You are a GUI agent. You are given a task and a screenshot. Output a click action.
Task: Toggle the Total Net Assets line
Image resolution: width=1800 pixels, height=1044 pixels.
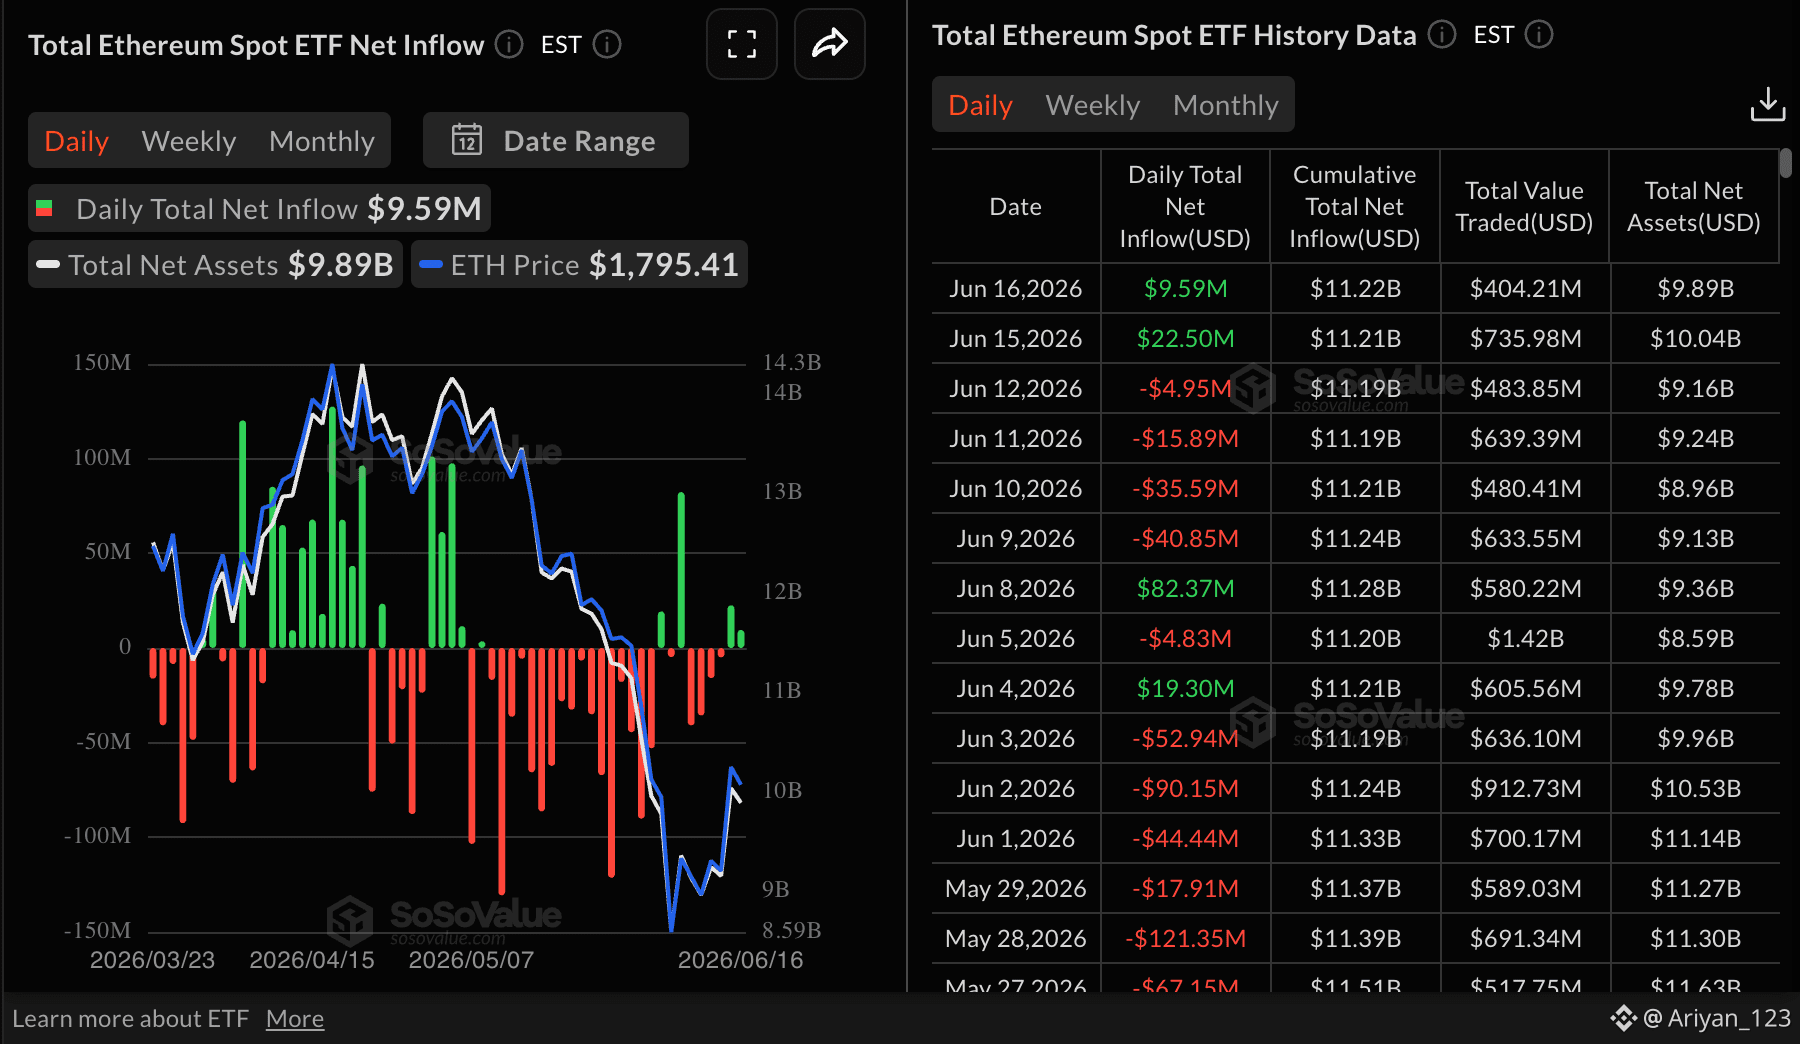[215, 264]
